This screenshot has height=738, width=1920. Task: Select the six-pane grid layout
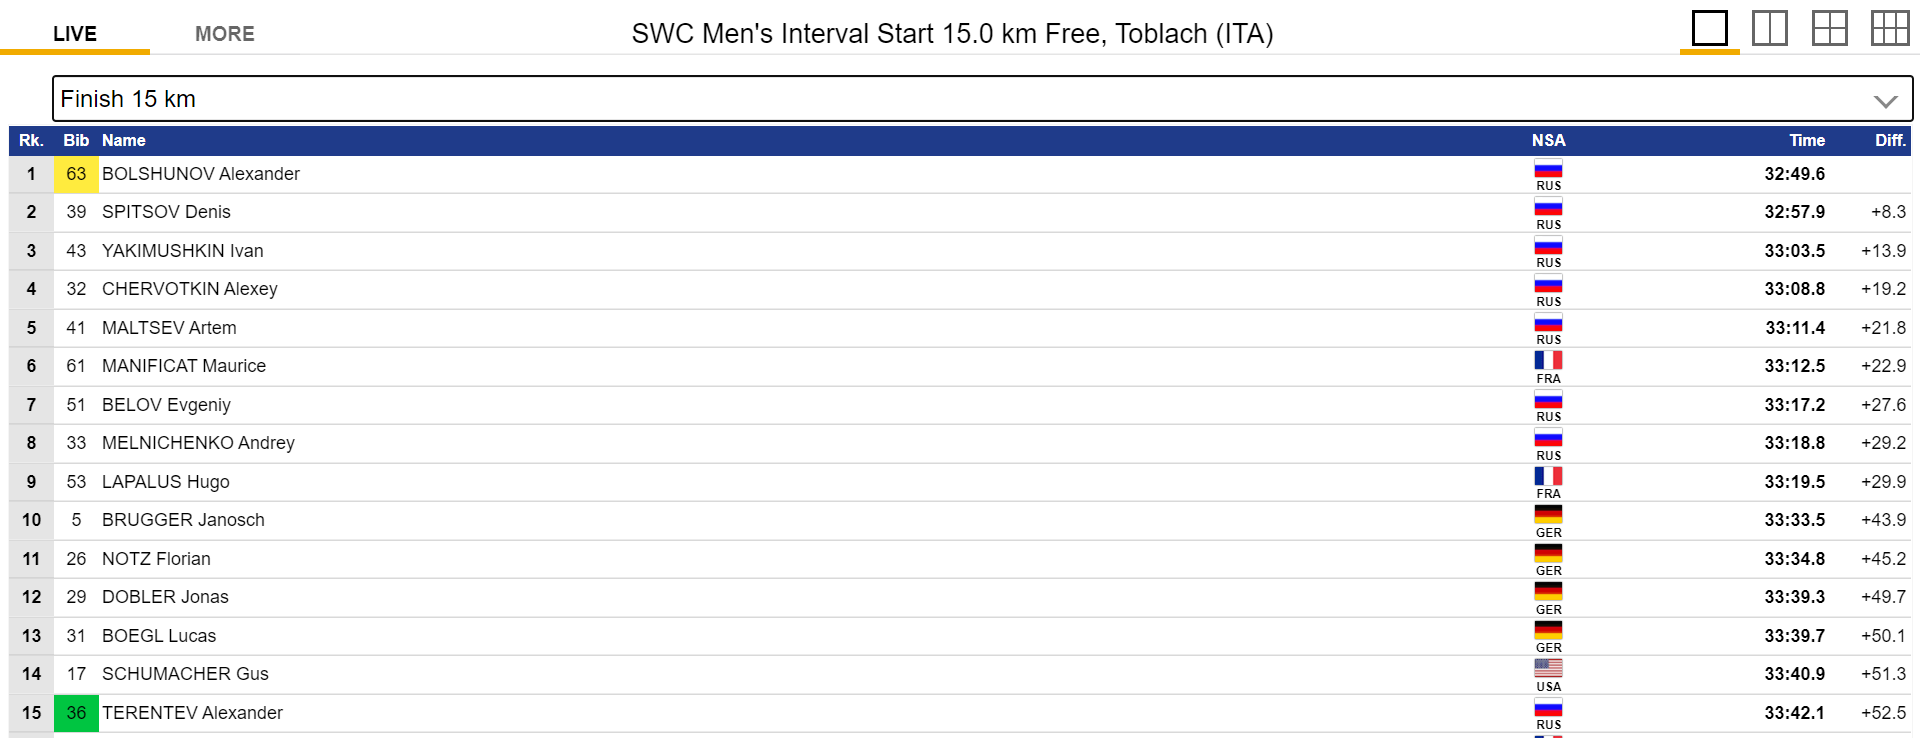(1889, 28)
